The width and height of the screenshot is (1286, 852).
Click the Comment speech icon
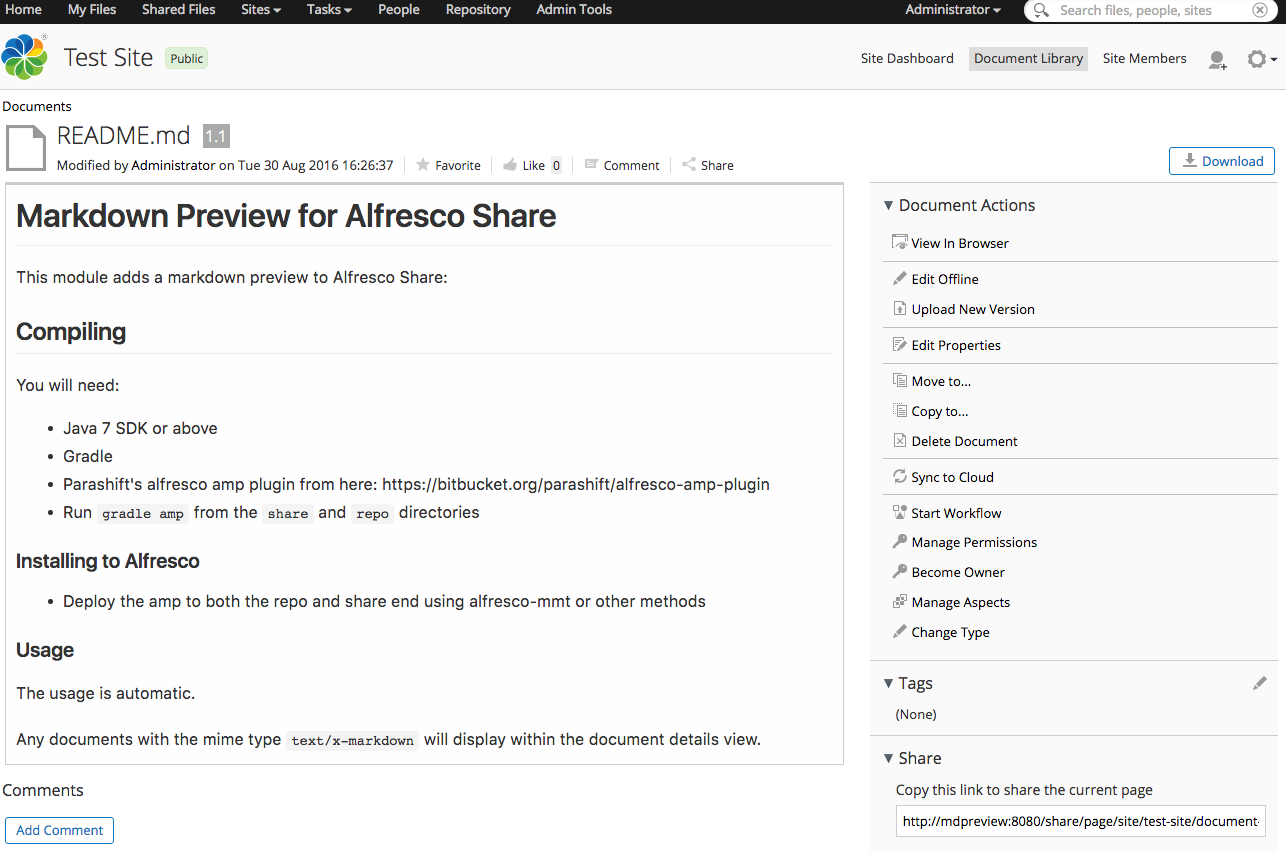tap(591, 164)
